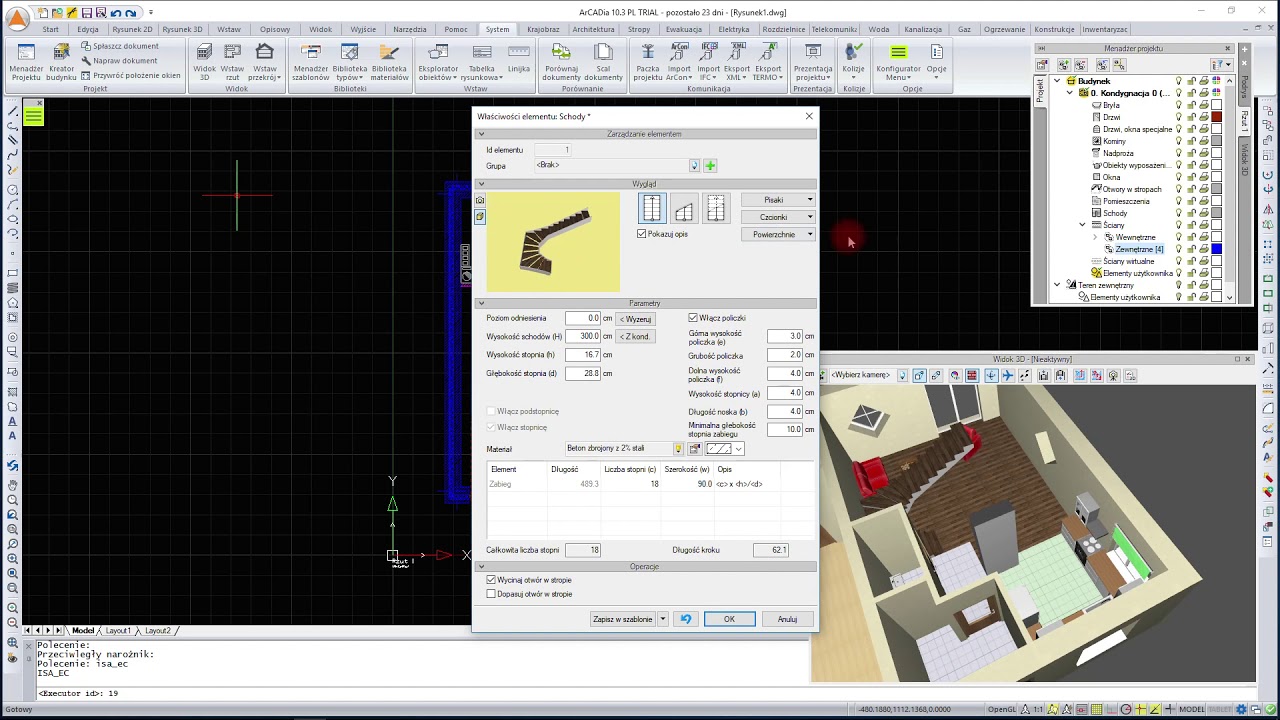Toggle Włącz policzki checkbox
This screenshot has height=720, width=1280.
693,318
